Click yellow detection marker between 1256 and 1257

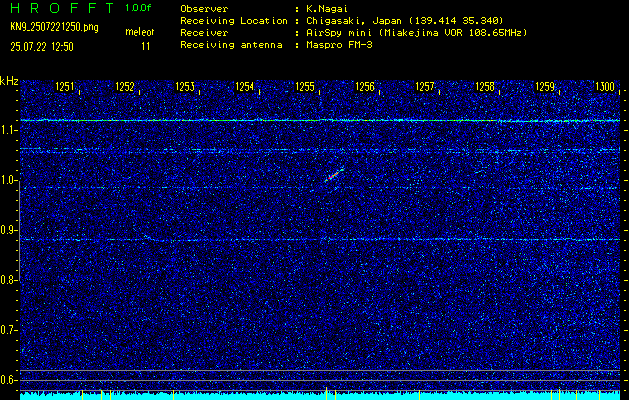(x=419, y=396)
